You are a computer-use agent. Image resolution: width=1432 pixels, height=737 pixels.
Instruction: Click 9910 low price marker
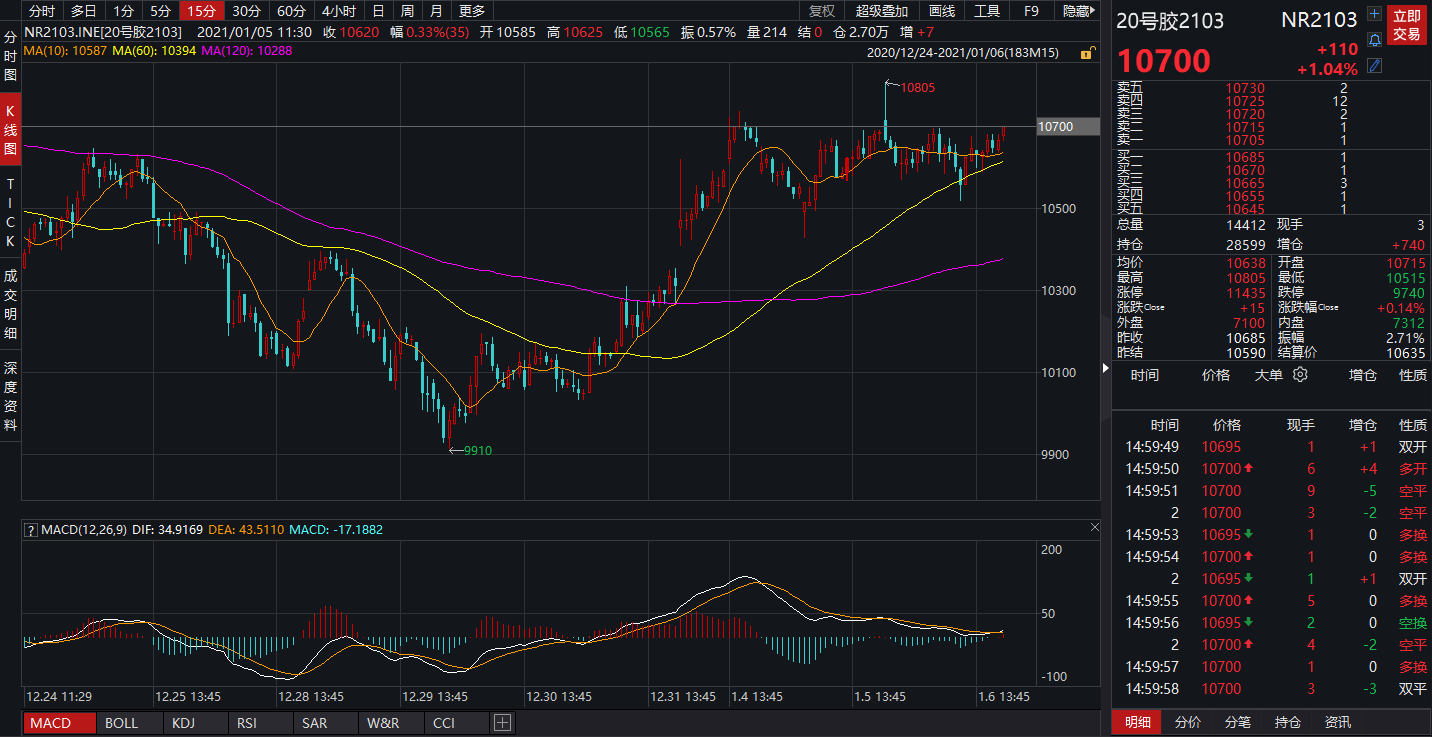(477, 451)
